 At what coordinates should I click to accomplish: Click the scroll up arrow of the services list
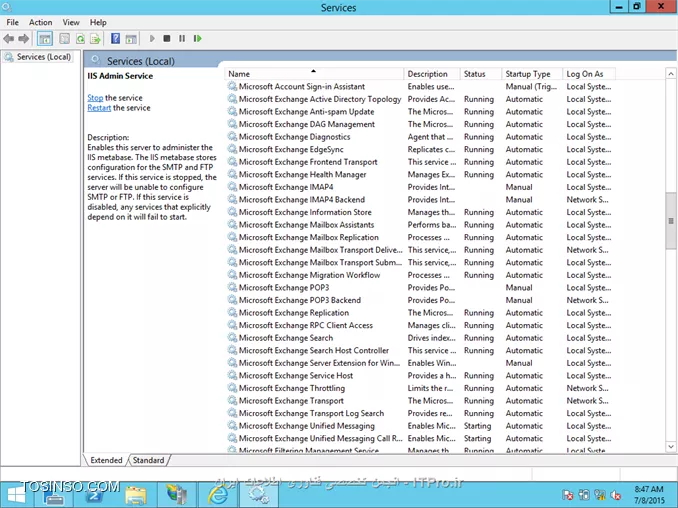(671, 74)
